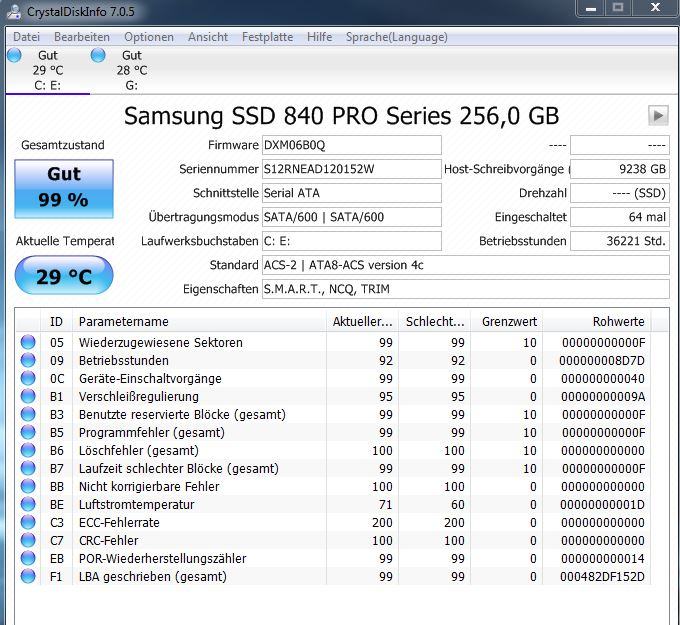
Task: Open the Datei menu
Action: (26, 37)
